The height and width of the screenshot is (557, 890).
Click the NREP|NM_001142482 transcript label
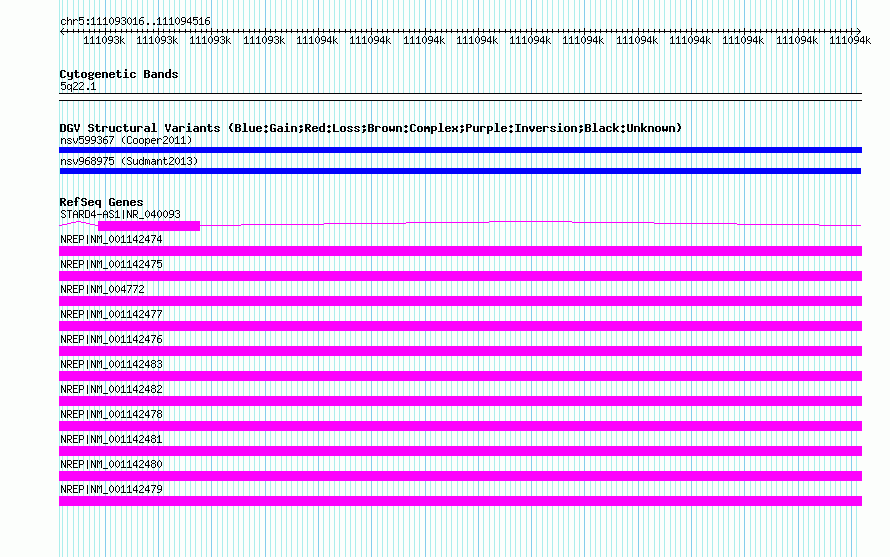[111, 389]
